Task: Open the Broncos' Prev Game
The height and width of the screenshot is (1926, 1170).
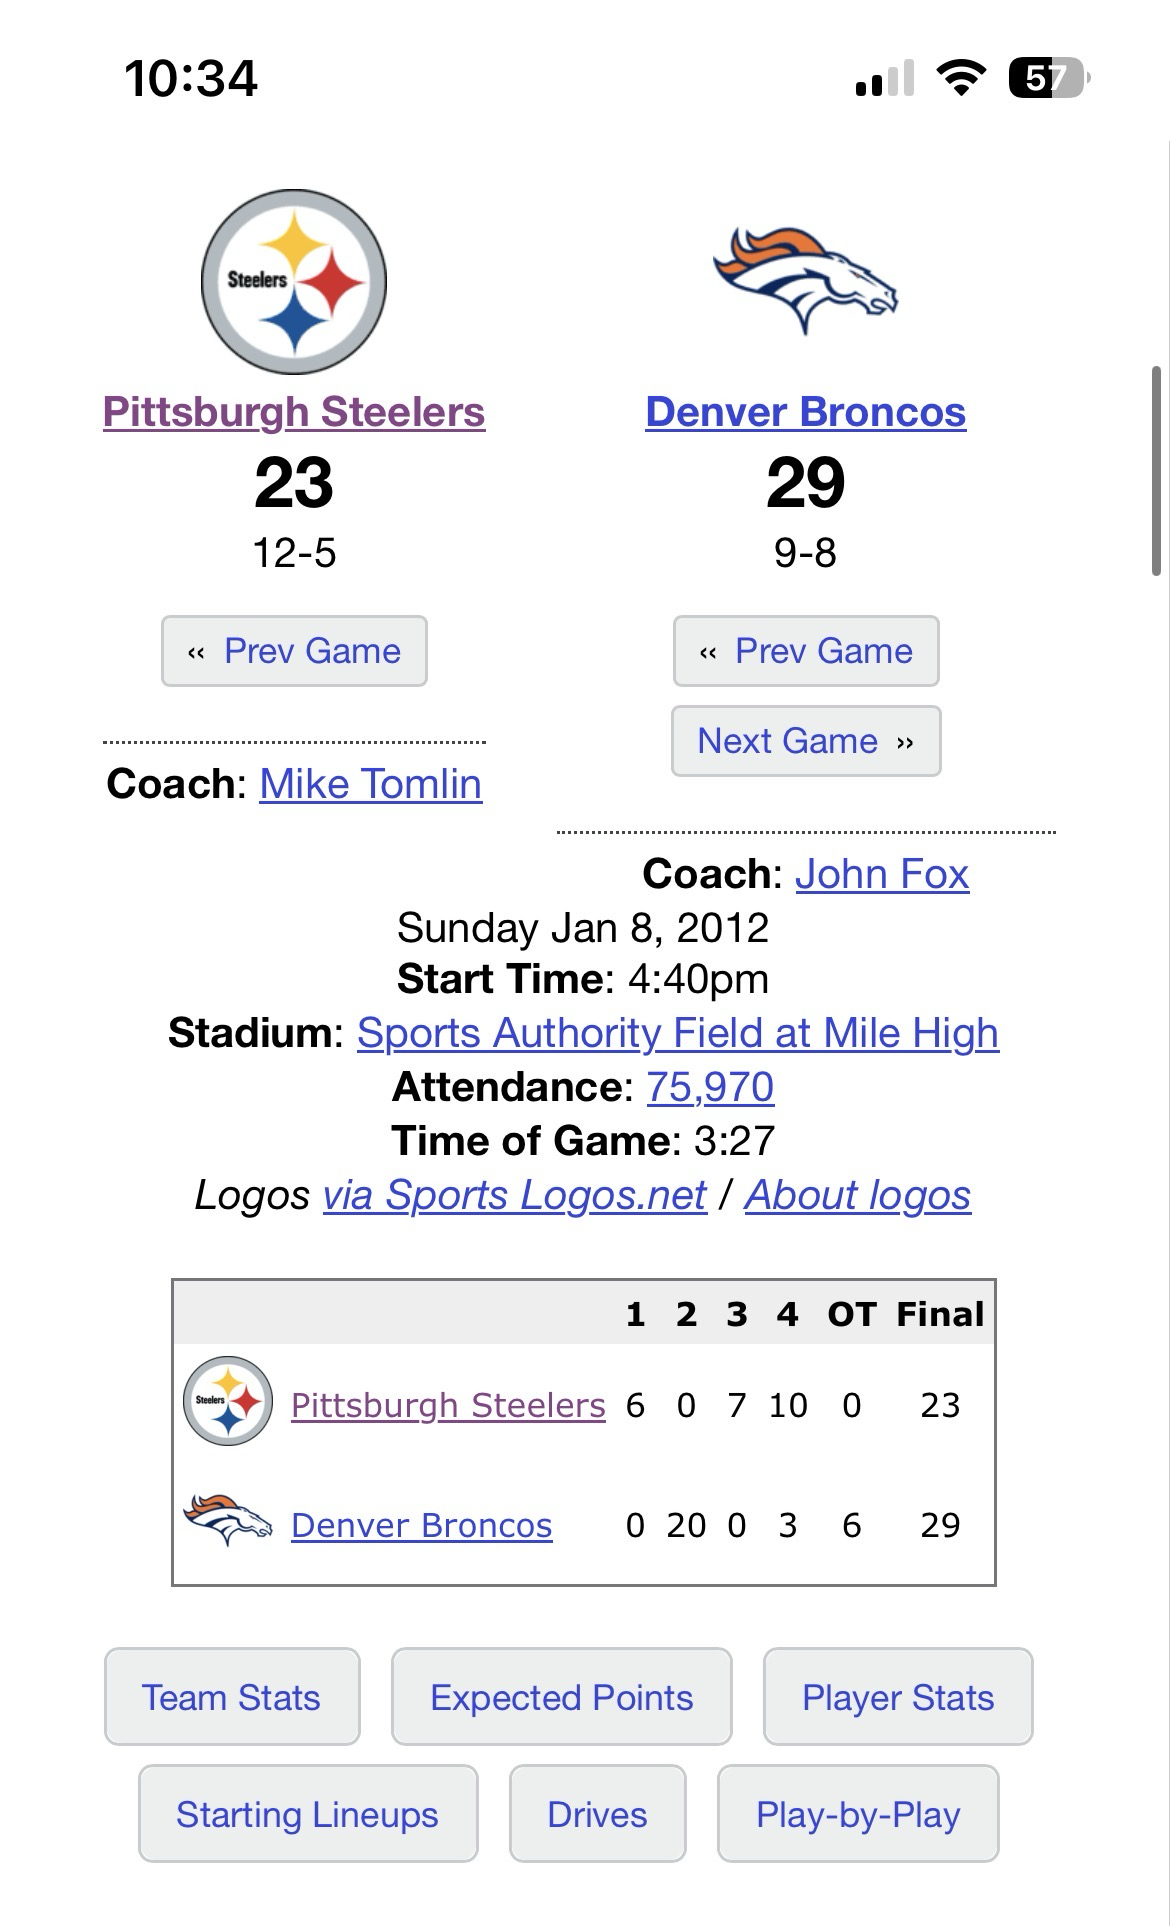Action: tap(806, 651)
